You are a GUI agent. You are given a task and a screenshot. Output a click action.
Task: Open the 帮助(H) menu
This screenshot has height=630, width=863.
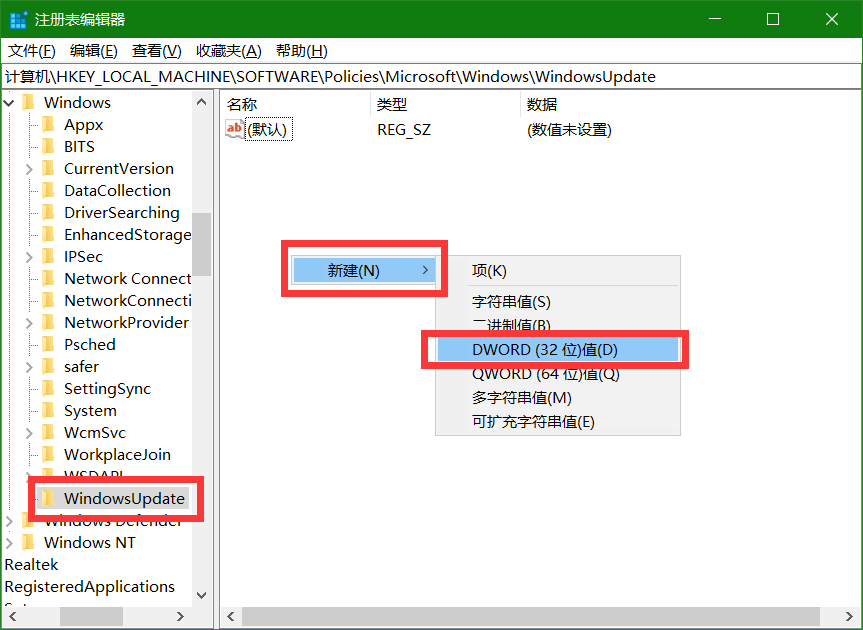click(302, 51)
